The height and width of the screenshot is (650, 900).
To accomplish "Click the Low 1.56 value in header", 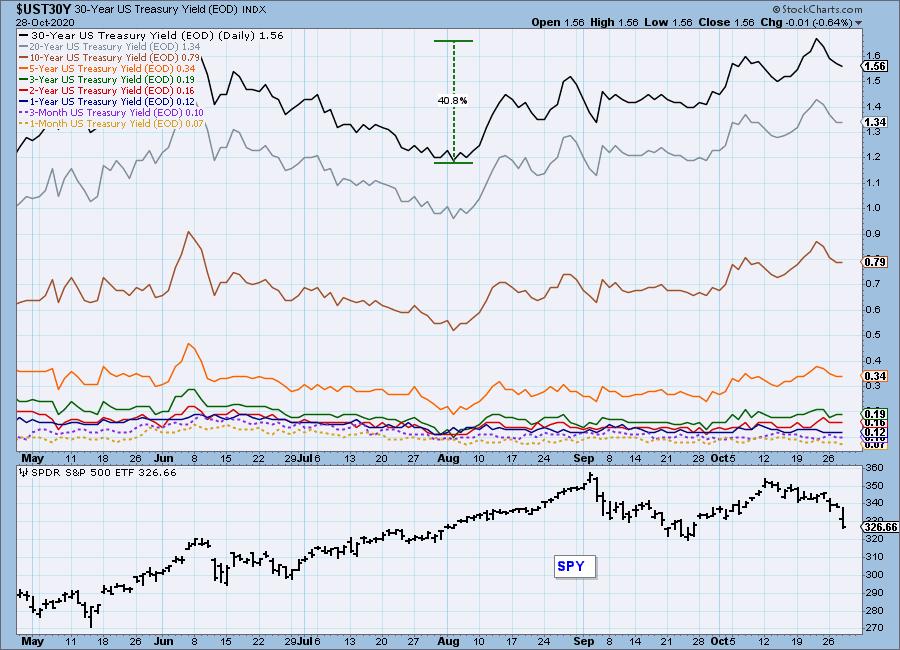I will pos(668,22).
